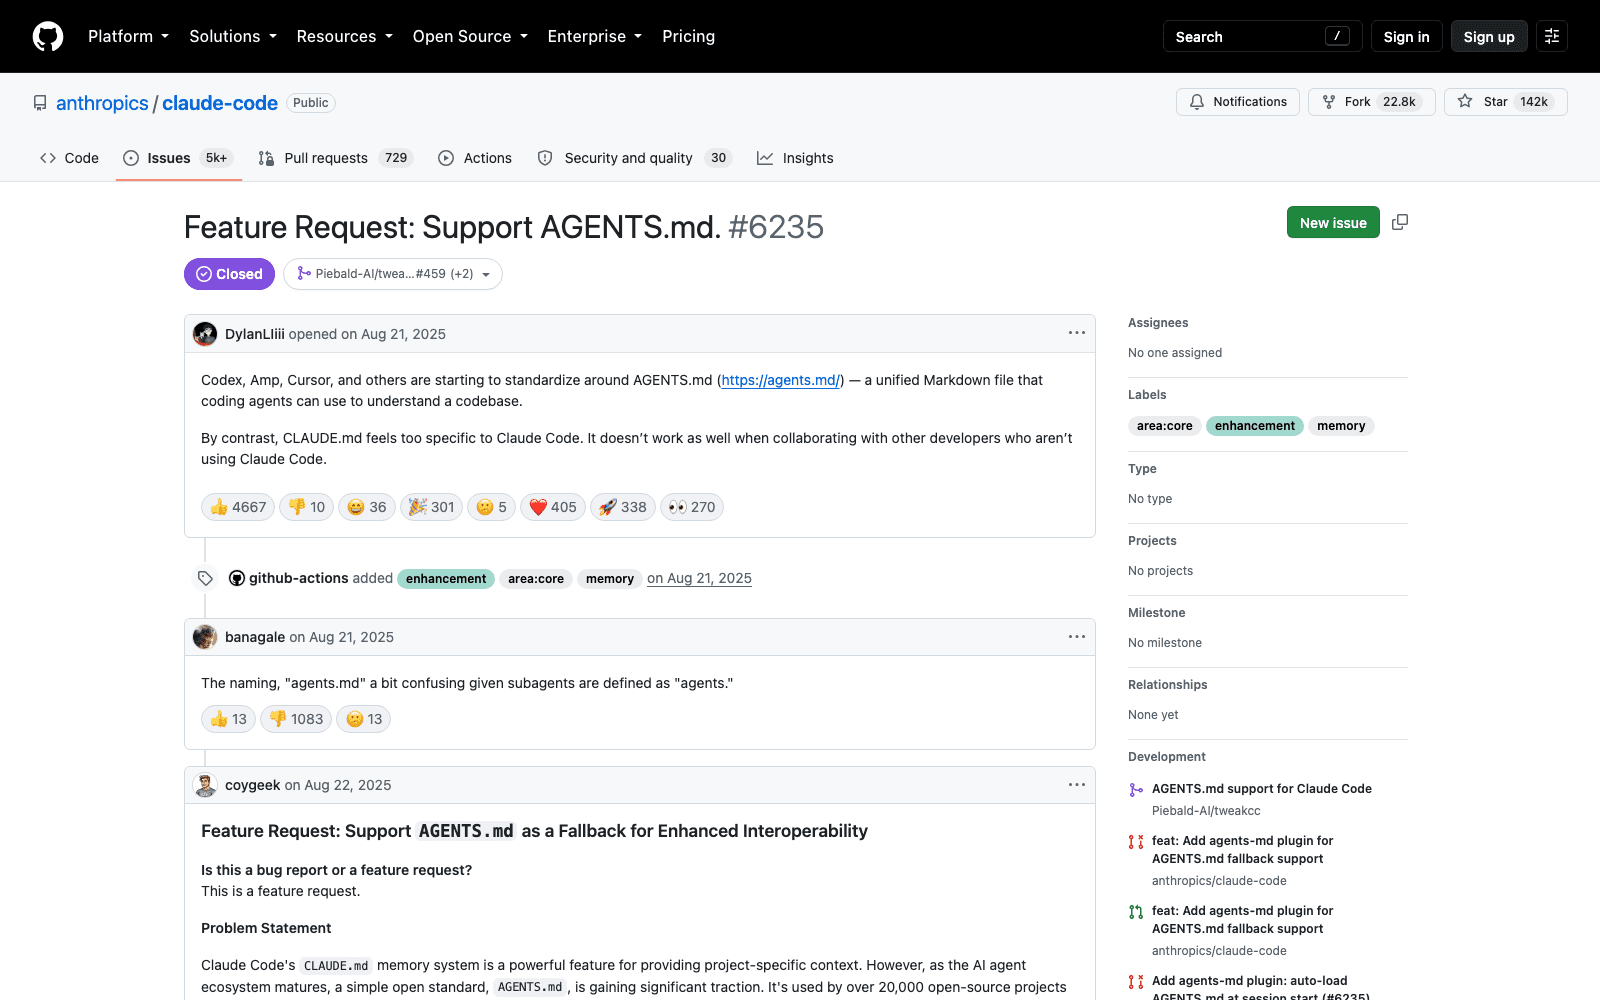Switch to the Code tab
The image size is (1600, 1000).
click(x=69, y=158)
